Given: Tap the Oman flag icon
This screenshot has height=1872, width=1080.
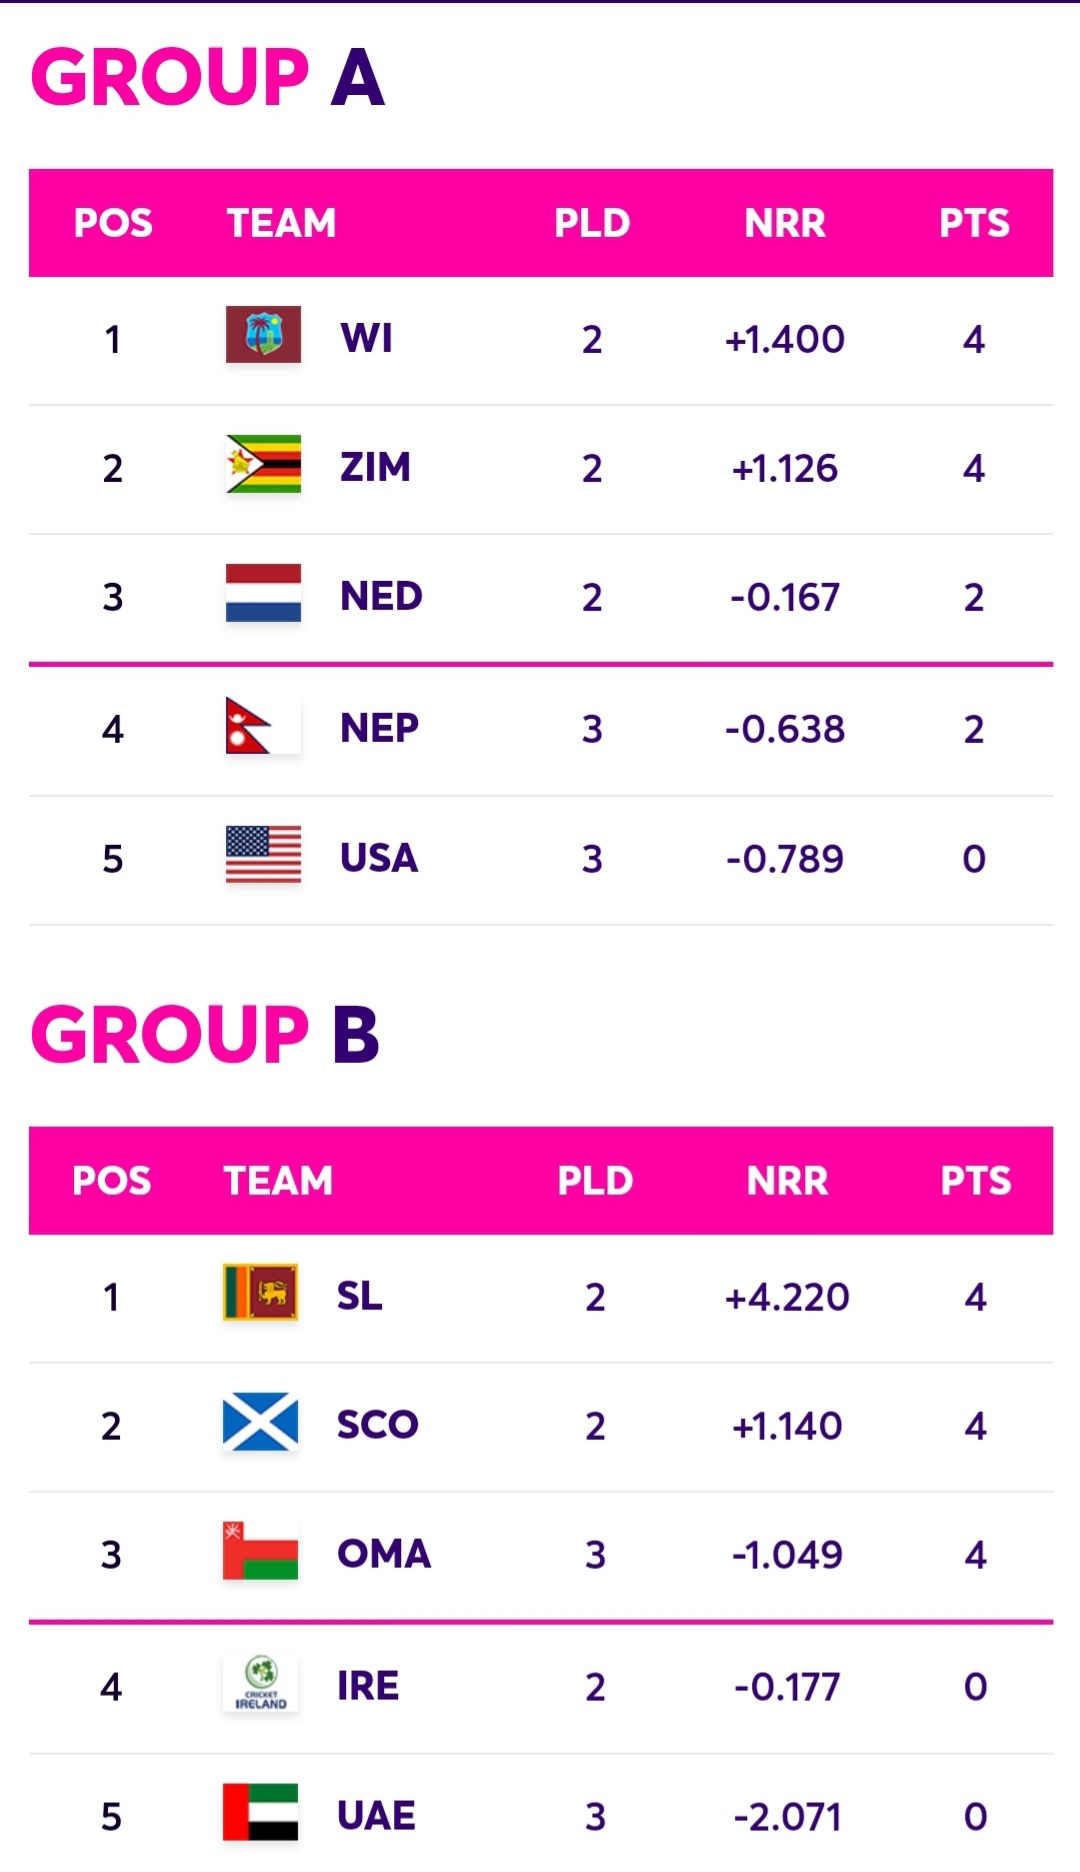Looking at the screenshot, I should 260,1550.
